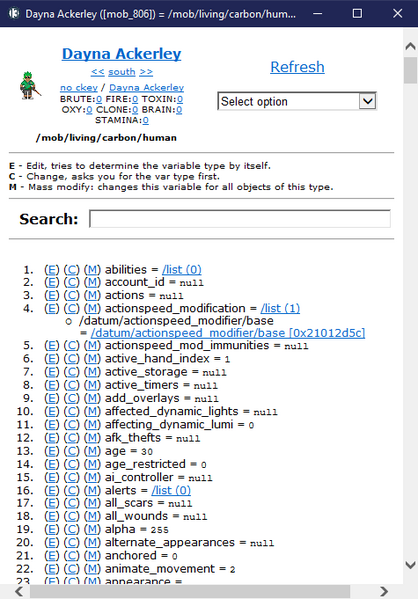Open the Dayna Ackerley title link
Screen dimensions: 418x599
122,54
